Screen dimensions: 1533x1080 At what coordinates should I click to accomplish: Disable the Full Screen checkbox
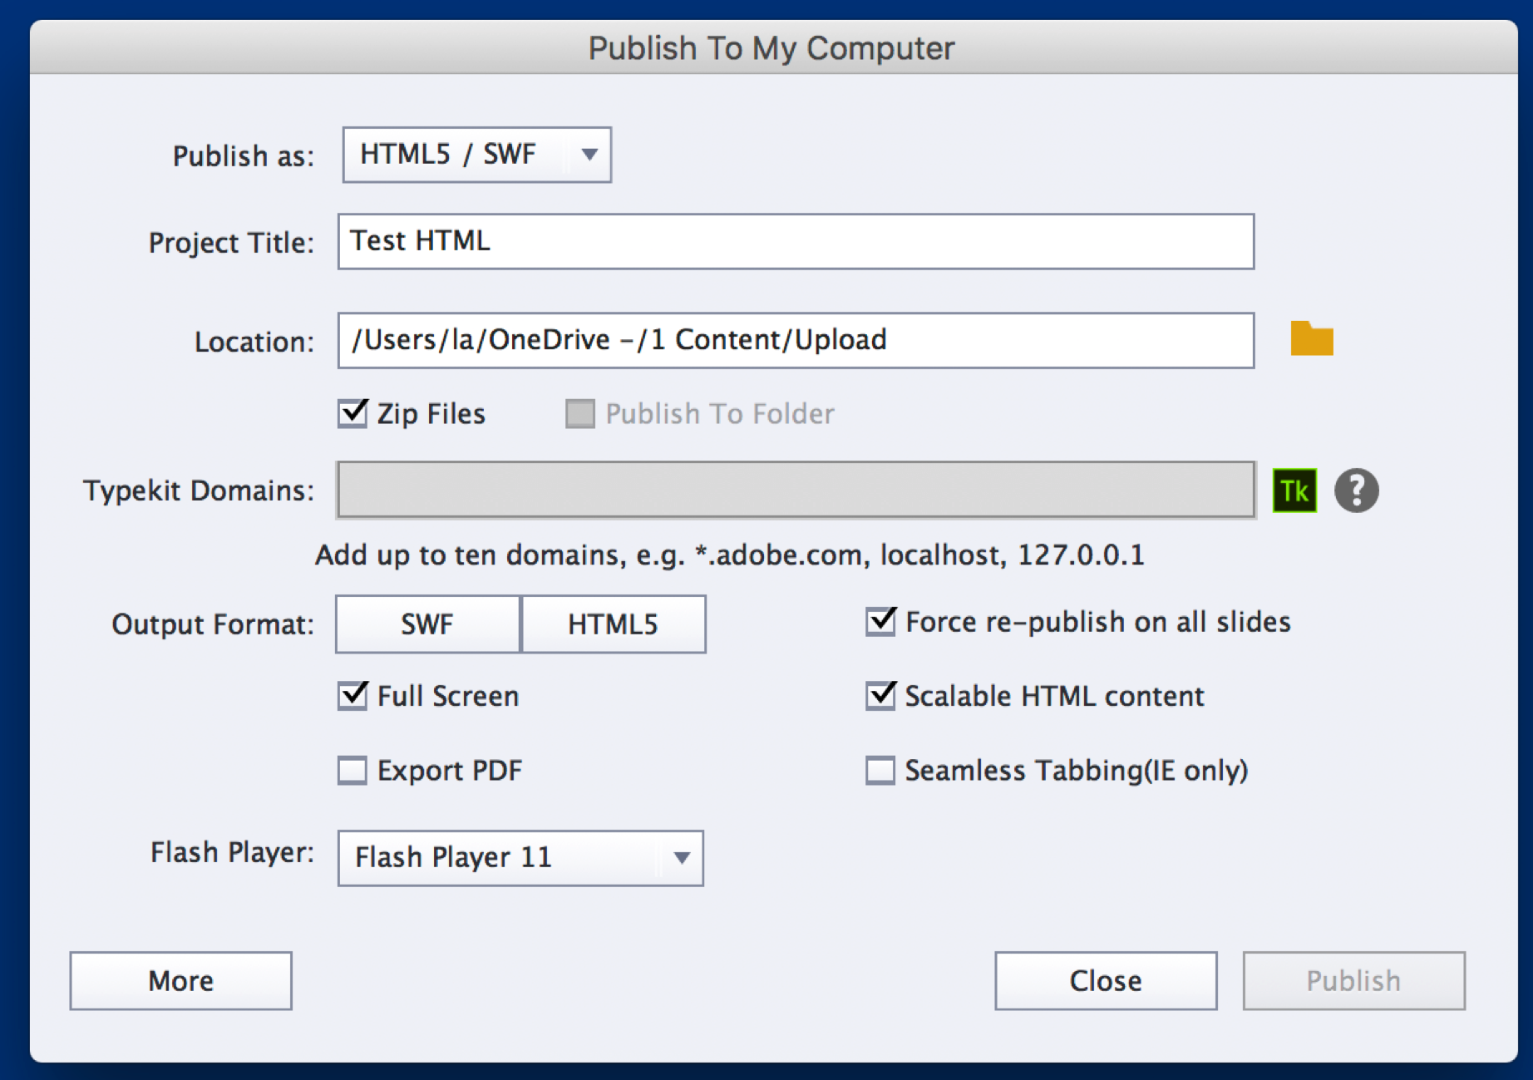(353, 695)
